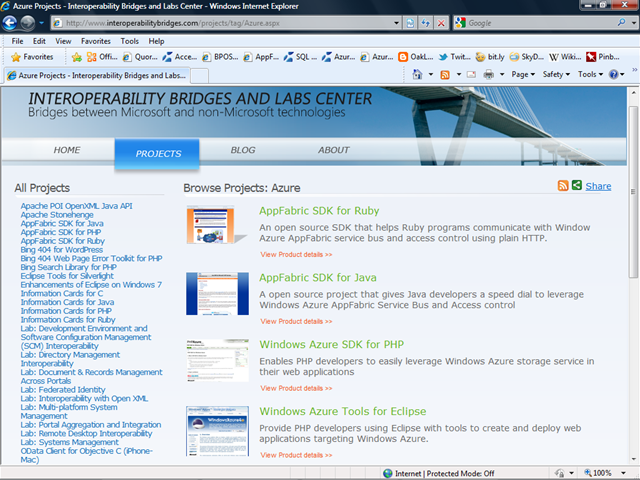Open the View menu
The width and height of the screenshot is (640, 480).
63,41
